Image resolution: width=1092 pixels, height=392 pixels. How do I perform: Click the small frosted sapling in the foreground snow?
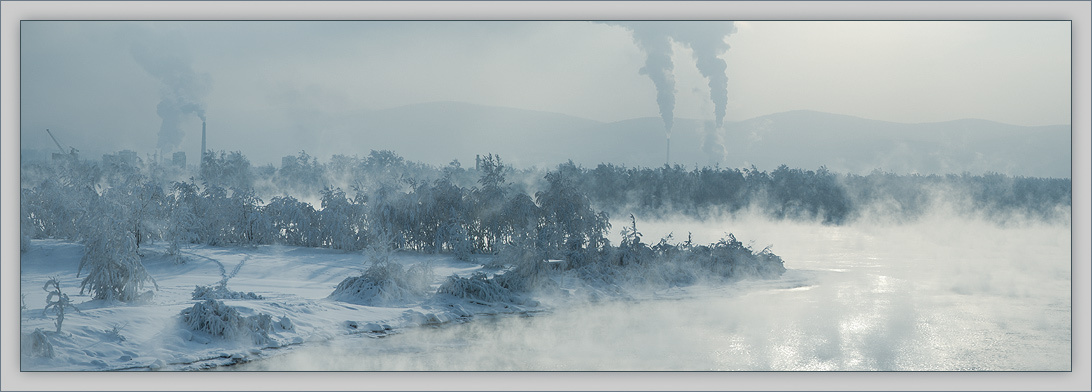tap(57, 304)
